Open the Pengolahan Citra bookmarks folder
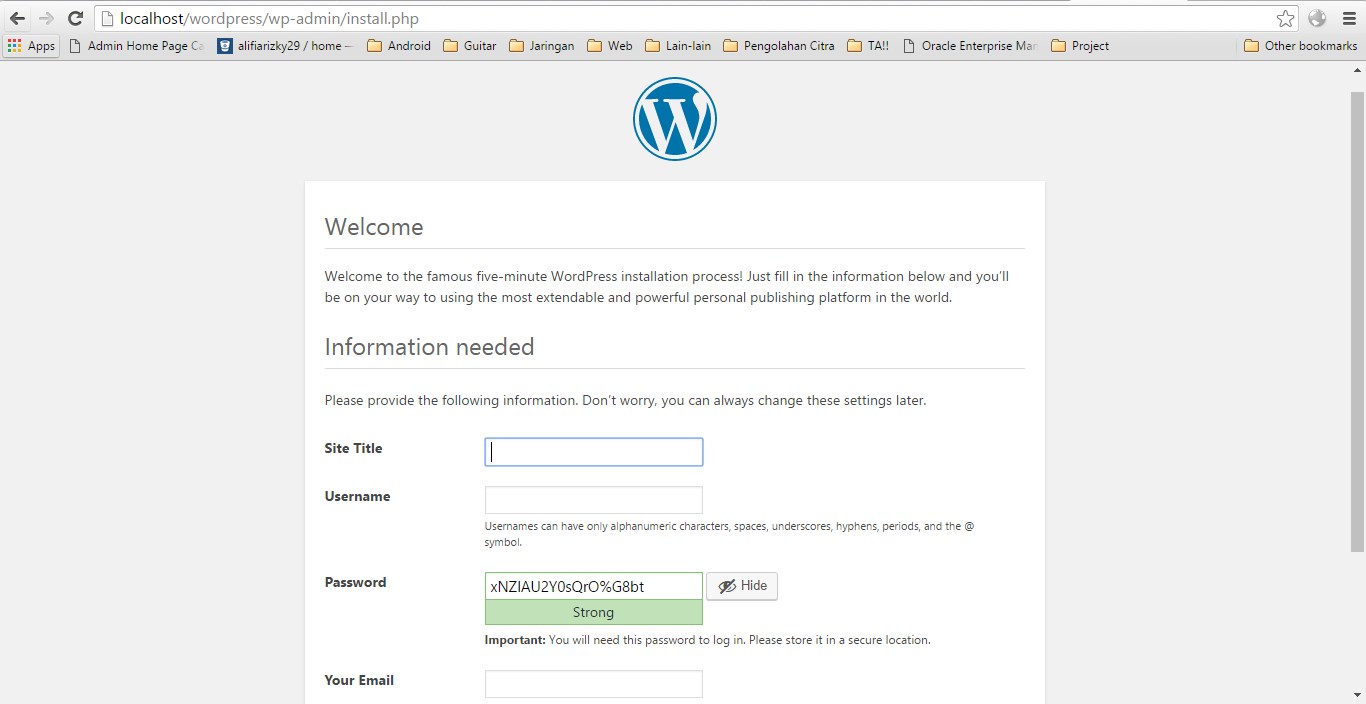The height and width of the screenshot is (704, 1366). pos(779,46)
